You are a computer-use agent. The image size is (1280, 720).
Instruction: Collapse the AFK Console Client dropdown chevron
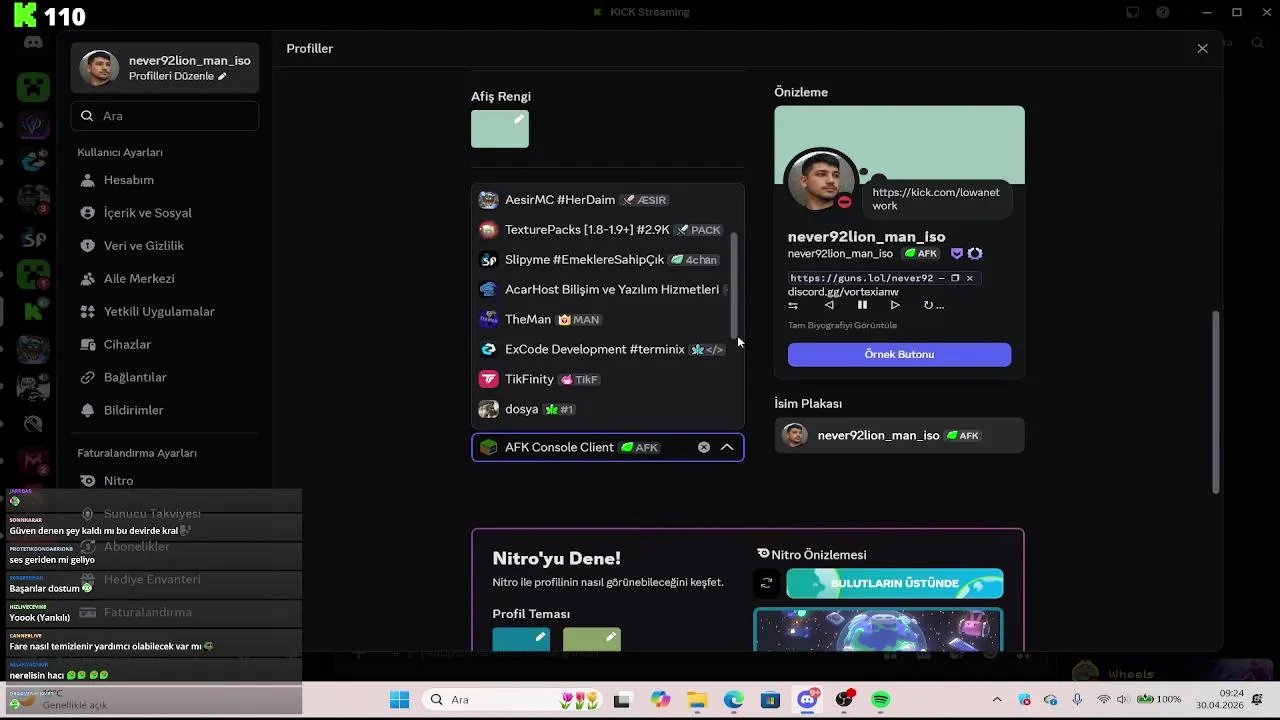coord(727,448)
